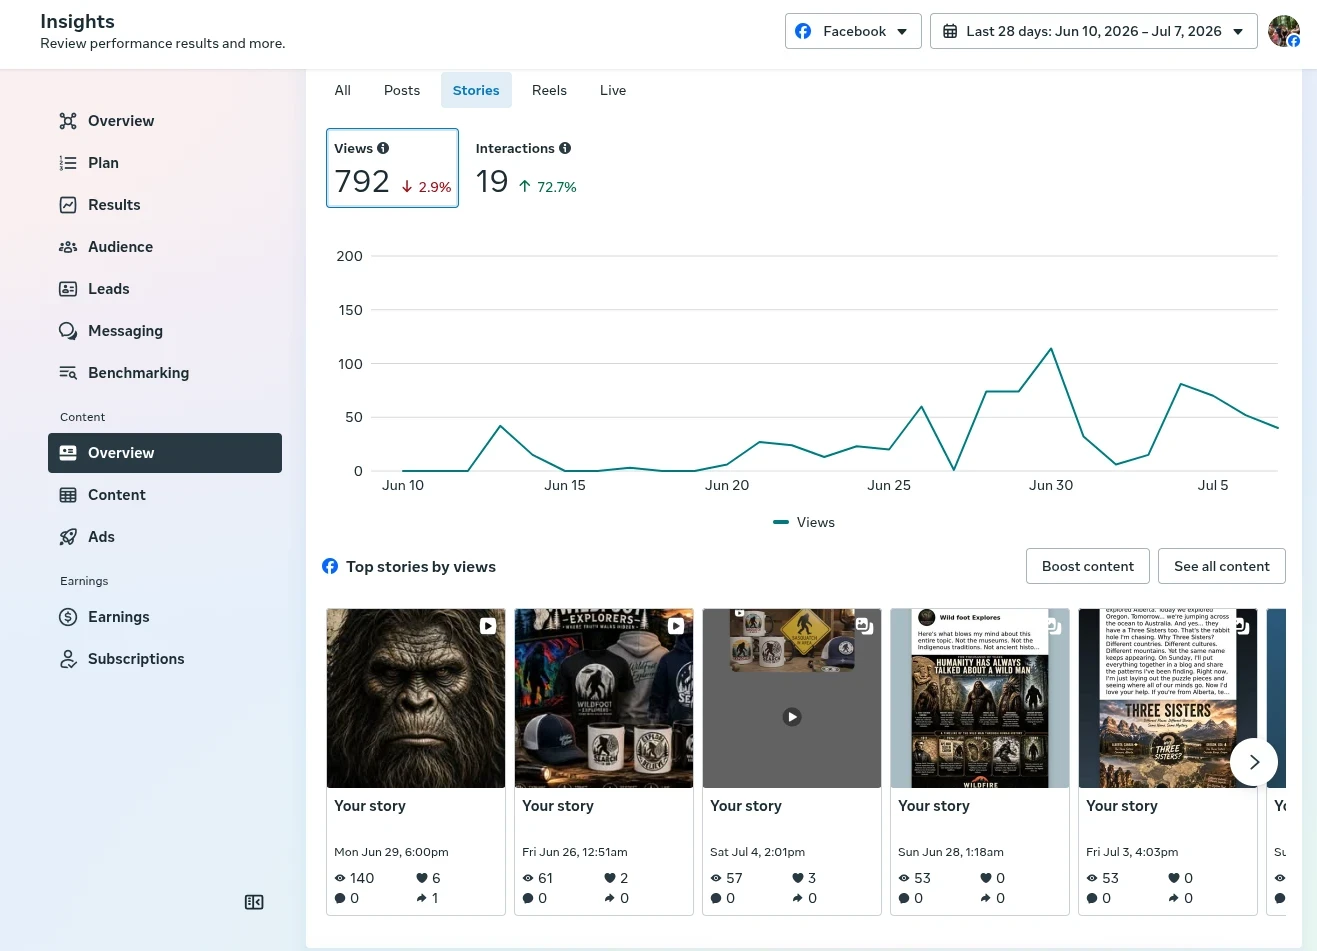
Task: Switch to the Reels tab
Action: pyautogui.click(x=549, y=90)
